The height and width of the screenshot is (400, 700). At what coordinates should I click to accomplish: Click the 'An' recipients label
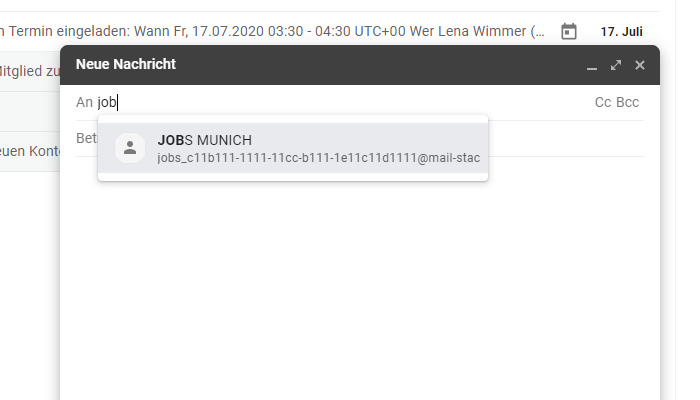[84, 102]
